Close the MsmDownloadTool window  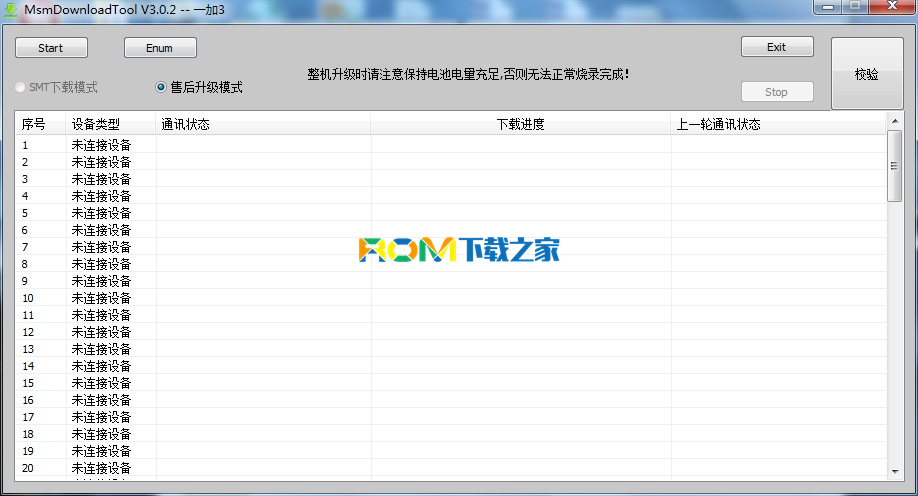tap(892, 6)
